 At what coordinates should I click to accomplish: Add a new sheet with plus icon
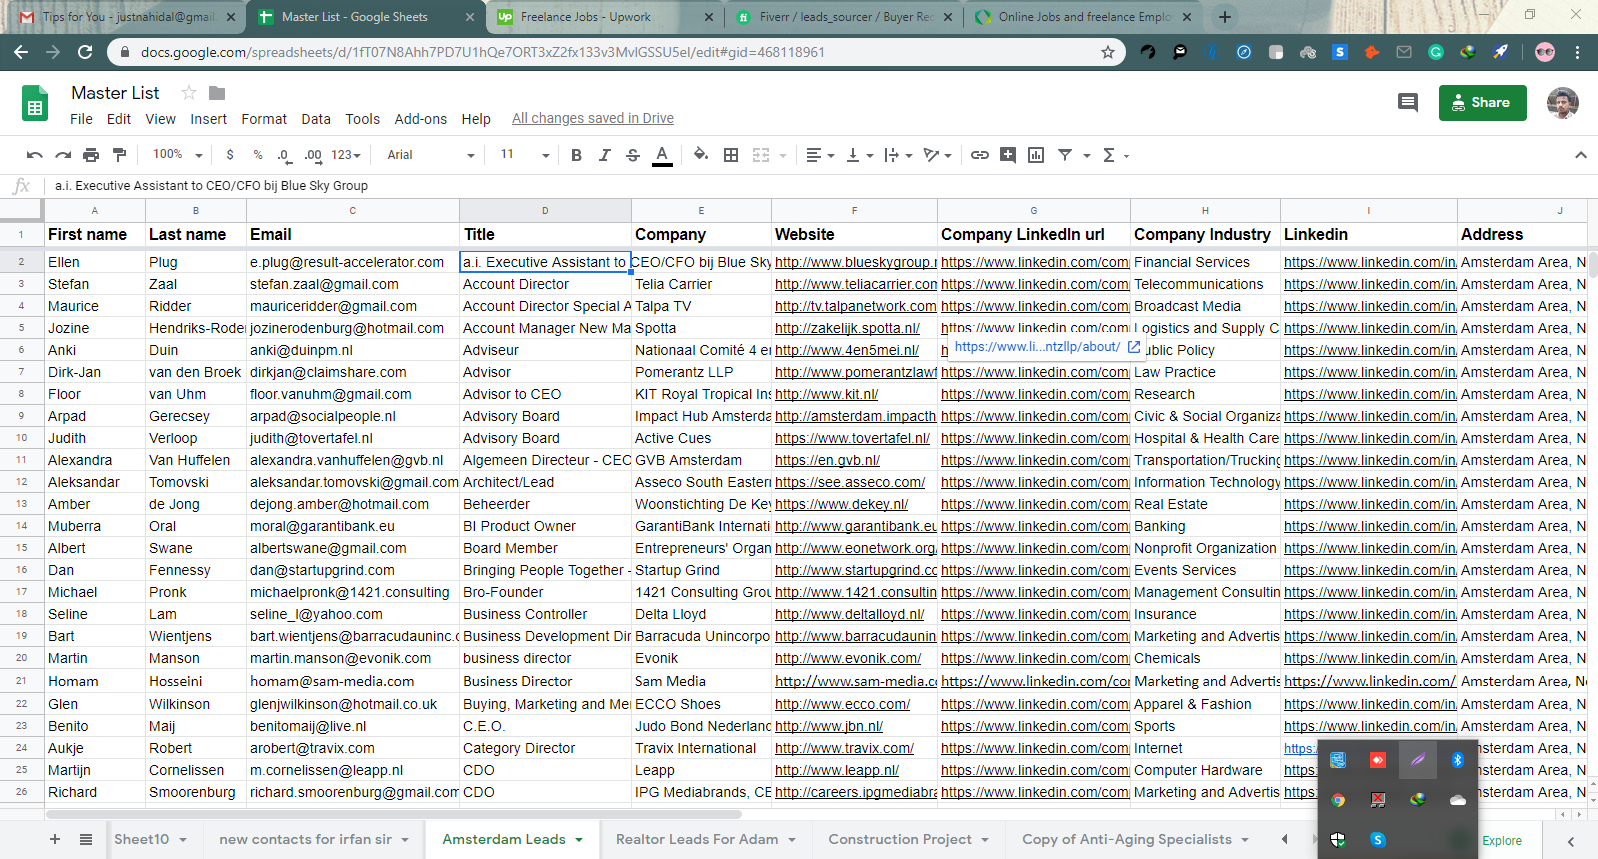pos(55,840)
